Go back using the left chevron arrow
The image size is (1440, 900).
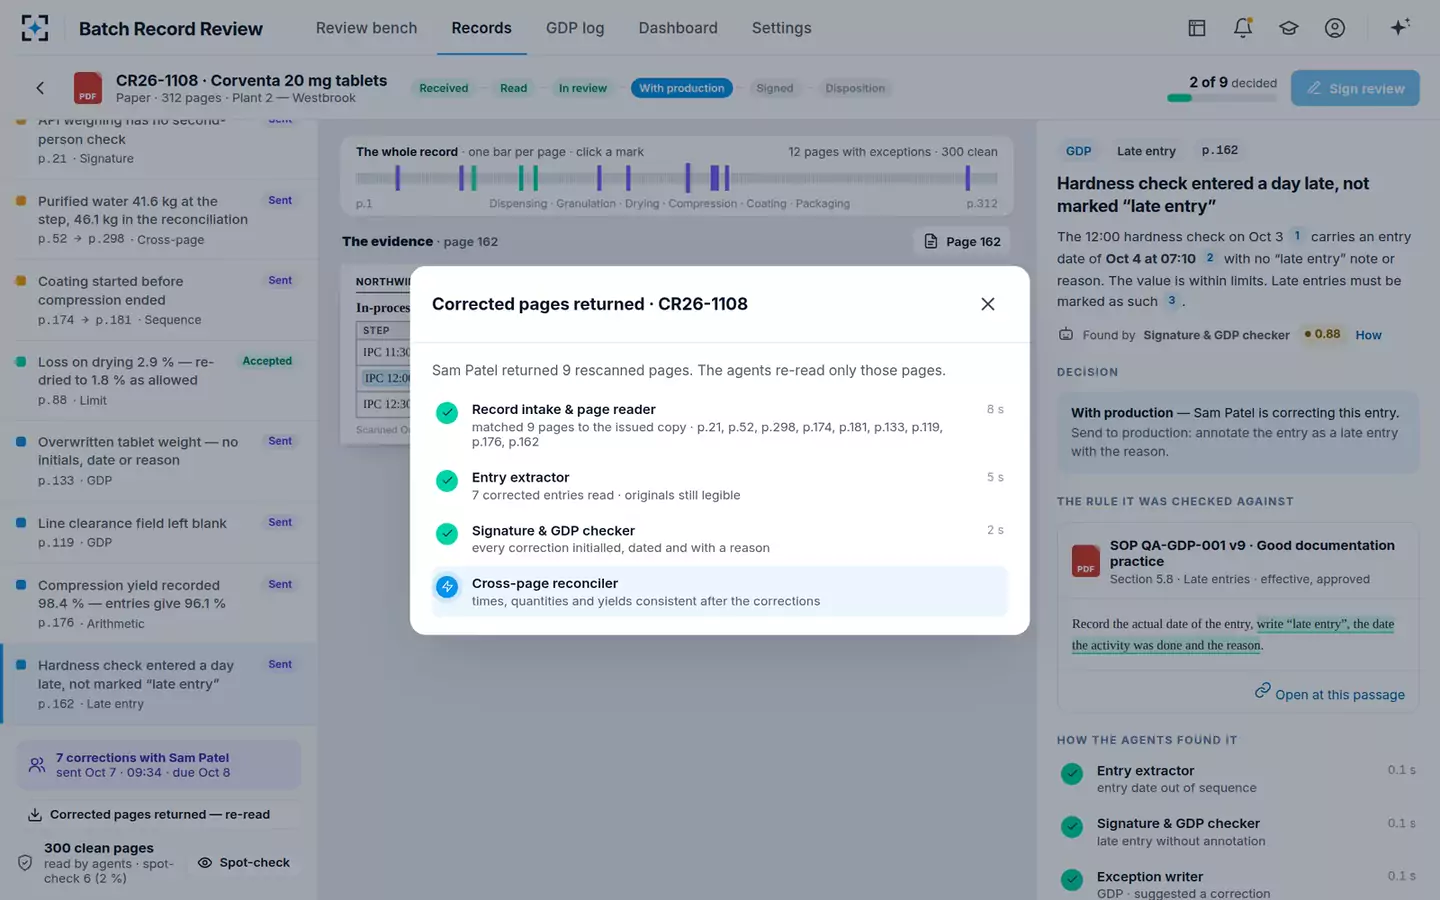pyautogui.click(x=40, y=88)
